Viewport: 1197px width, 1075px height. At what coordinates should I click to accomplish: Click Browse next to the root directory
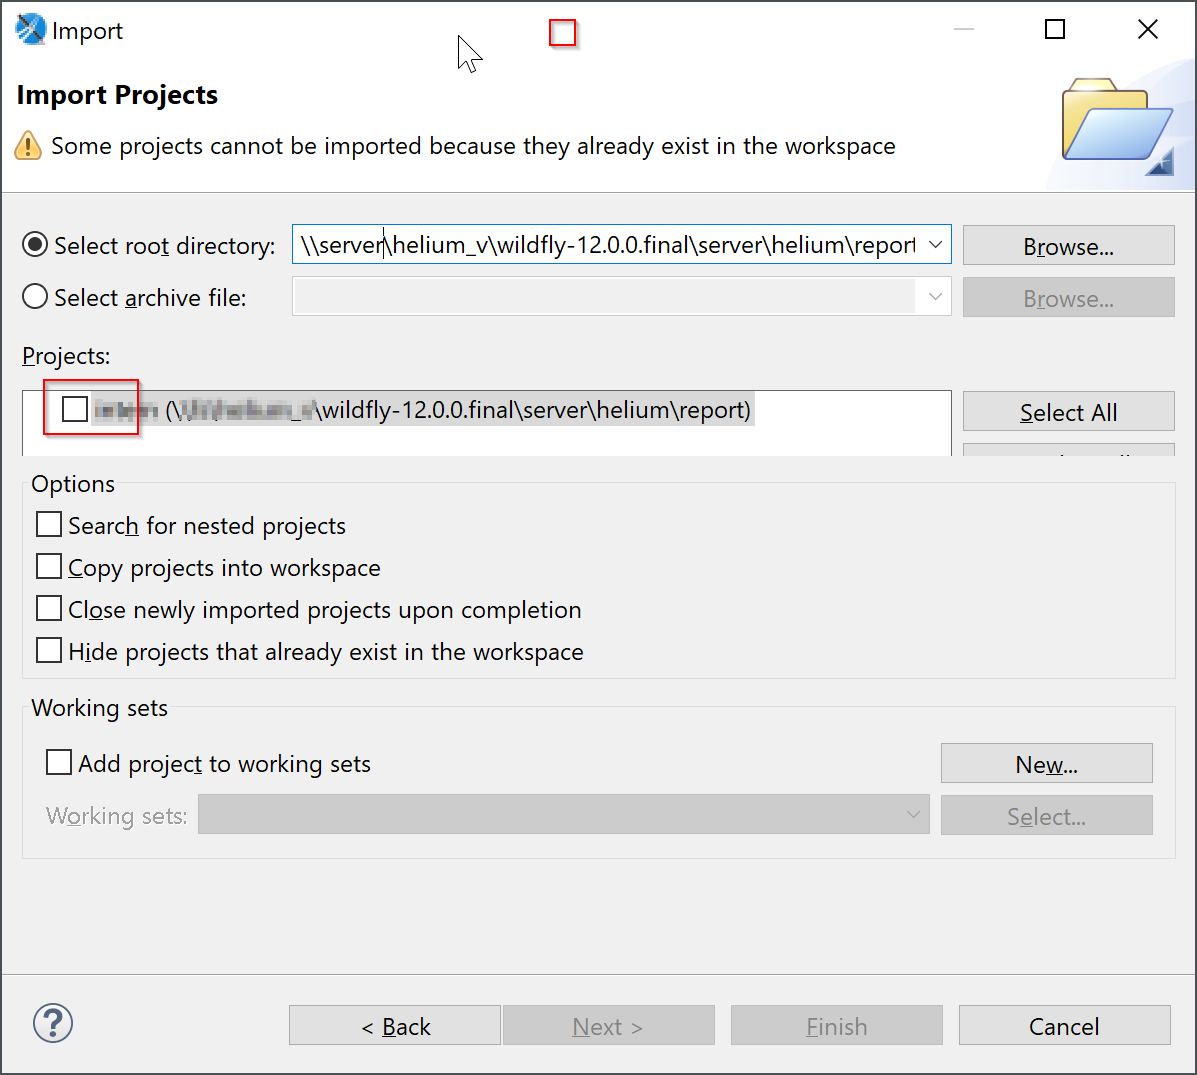tap(1068, 244)
